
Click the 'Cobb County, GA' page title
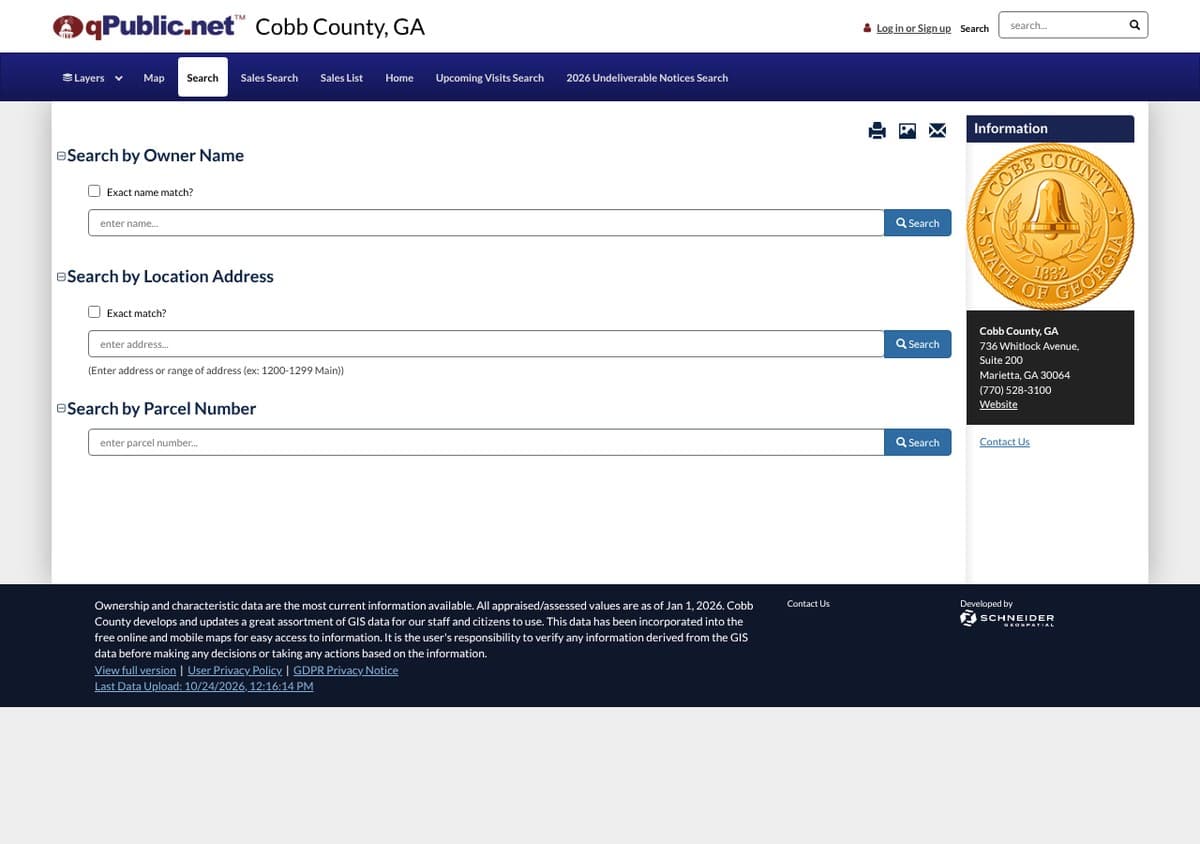click(340, 27)
